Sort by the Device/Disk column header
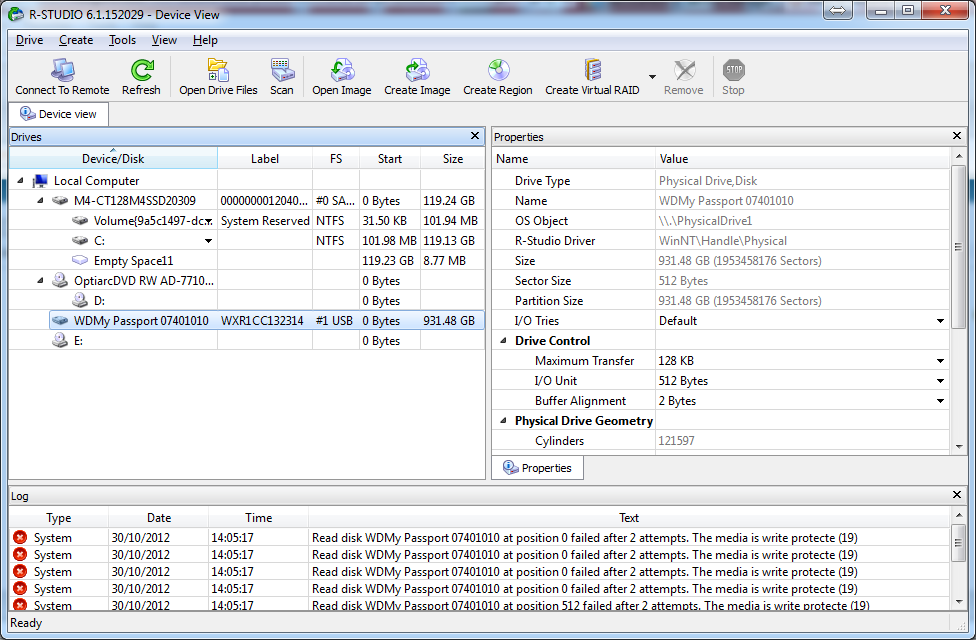The image size is (976, 640). tap(113, 159)
